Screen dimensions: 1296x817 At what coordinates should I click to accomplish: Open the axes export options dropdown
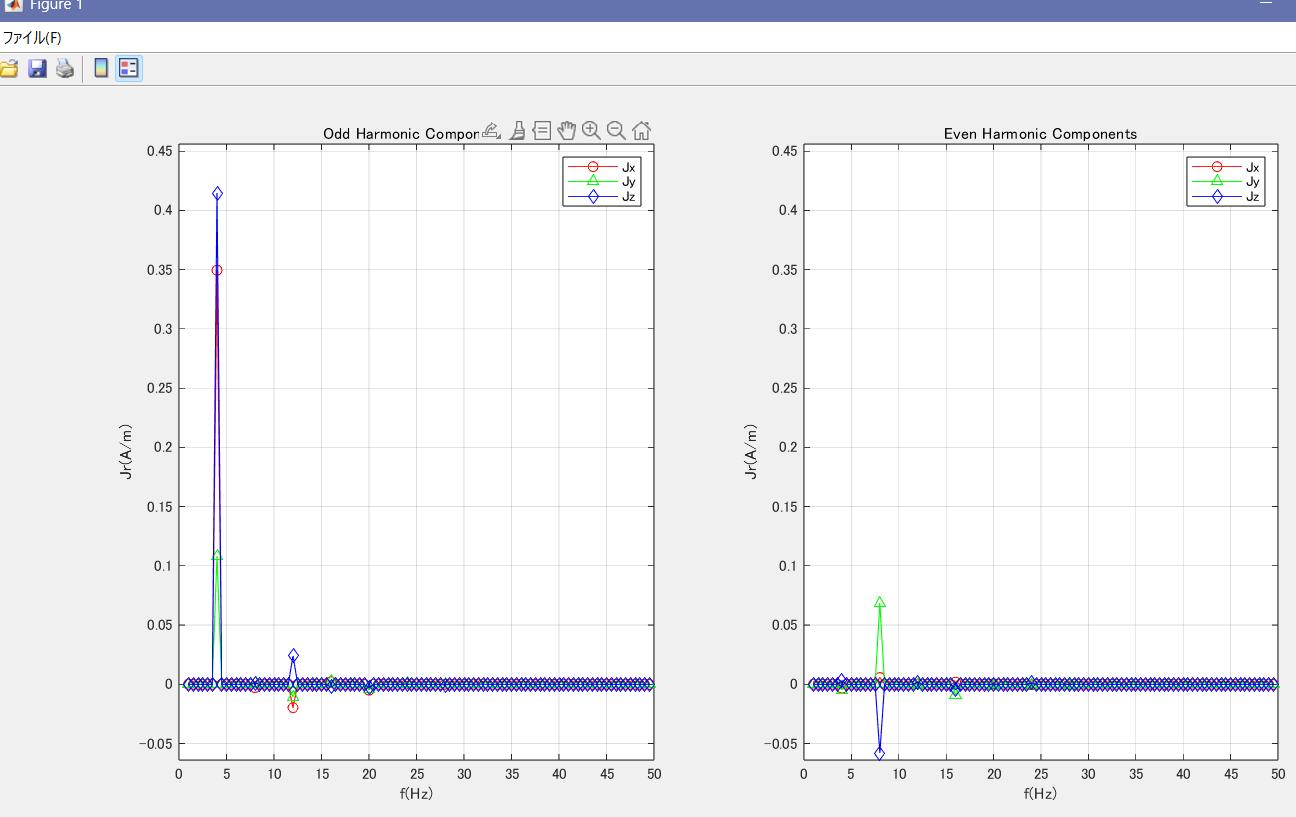pyautogui.click(x=490, y=130)
